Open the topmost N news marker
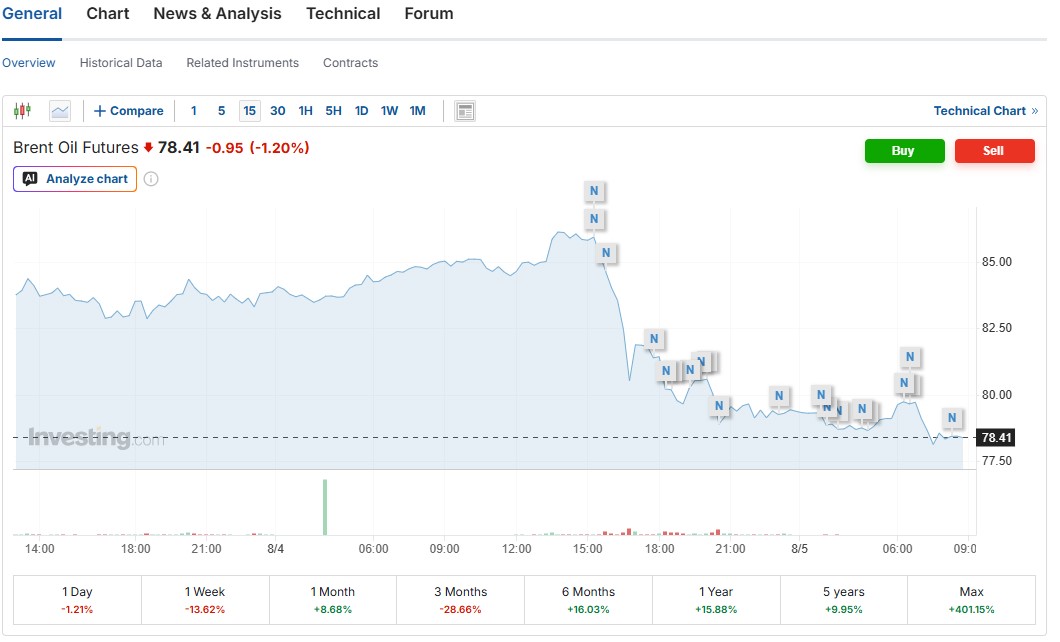The image size is (1060, 642). pyautogui.click(x=594, y=191)
